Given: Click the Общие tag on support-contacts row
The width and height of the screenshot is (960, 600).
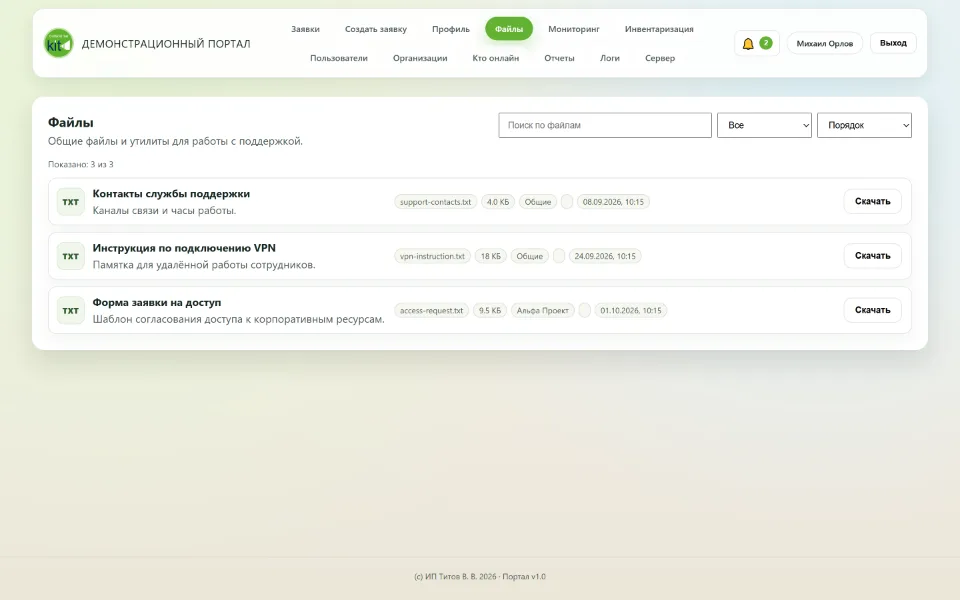Looking at the screenshot, I should pyautogui.click(x=538, y=202).
